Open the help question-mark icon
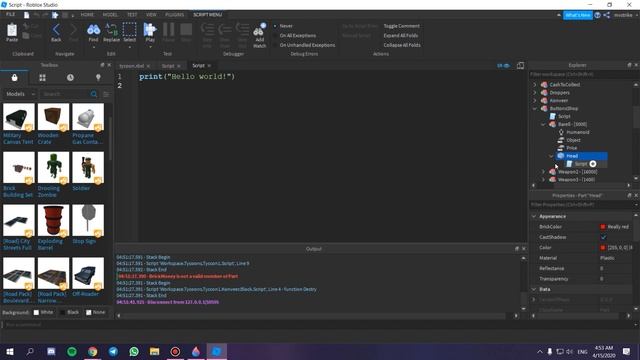The image size is (640, 360). point(598,15)
